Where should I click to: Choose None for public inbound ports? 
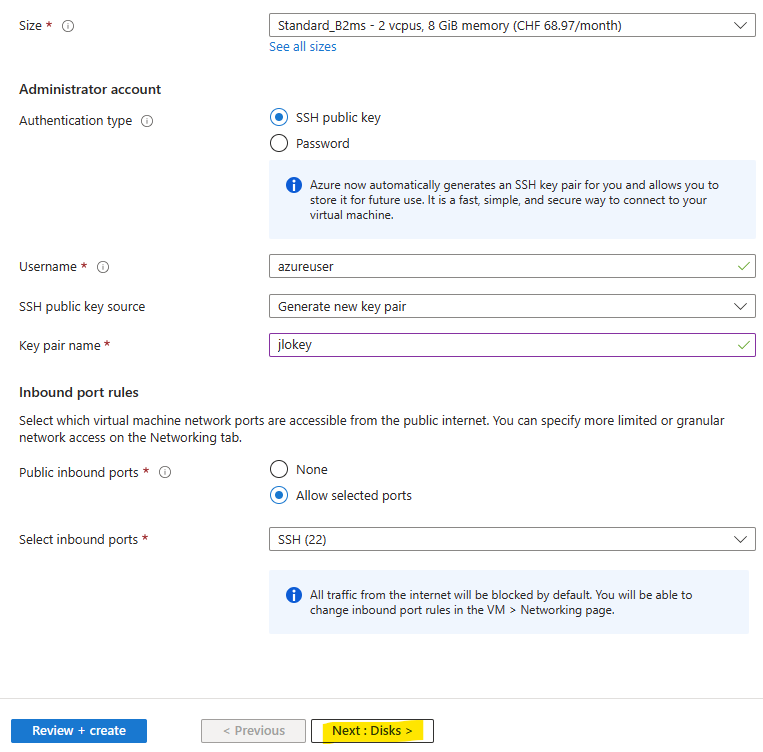tap(279, 469)
